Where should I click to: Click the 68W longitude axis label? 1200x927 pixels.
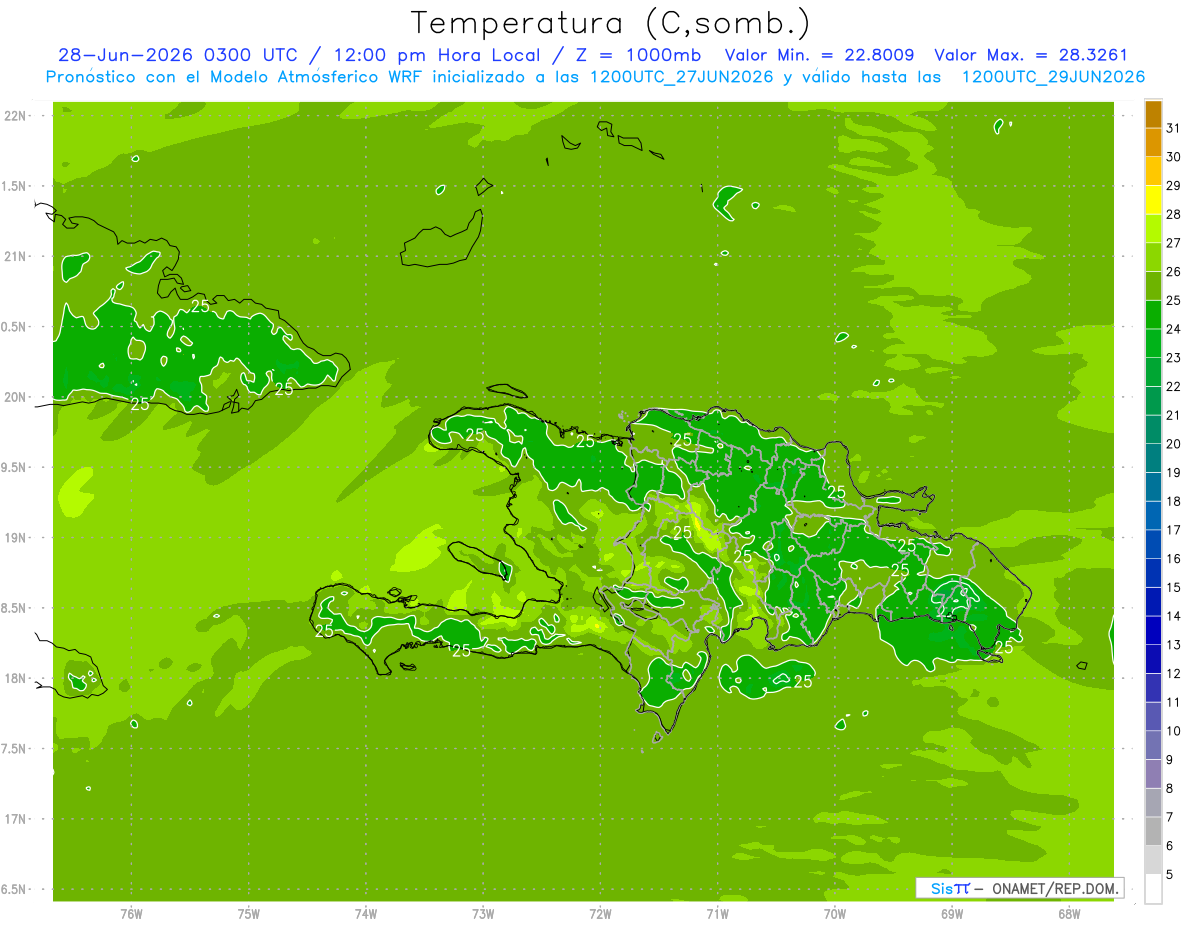click(1069, 914)
